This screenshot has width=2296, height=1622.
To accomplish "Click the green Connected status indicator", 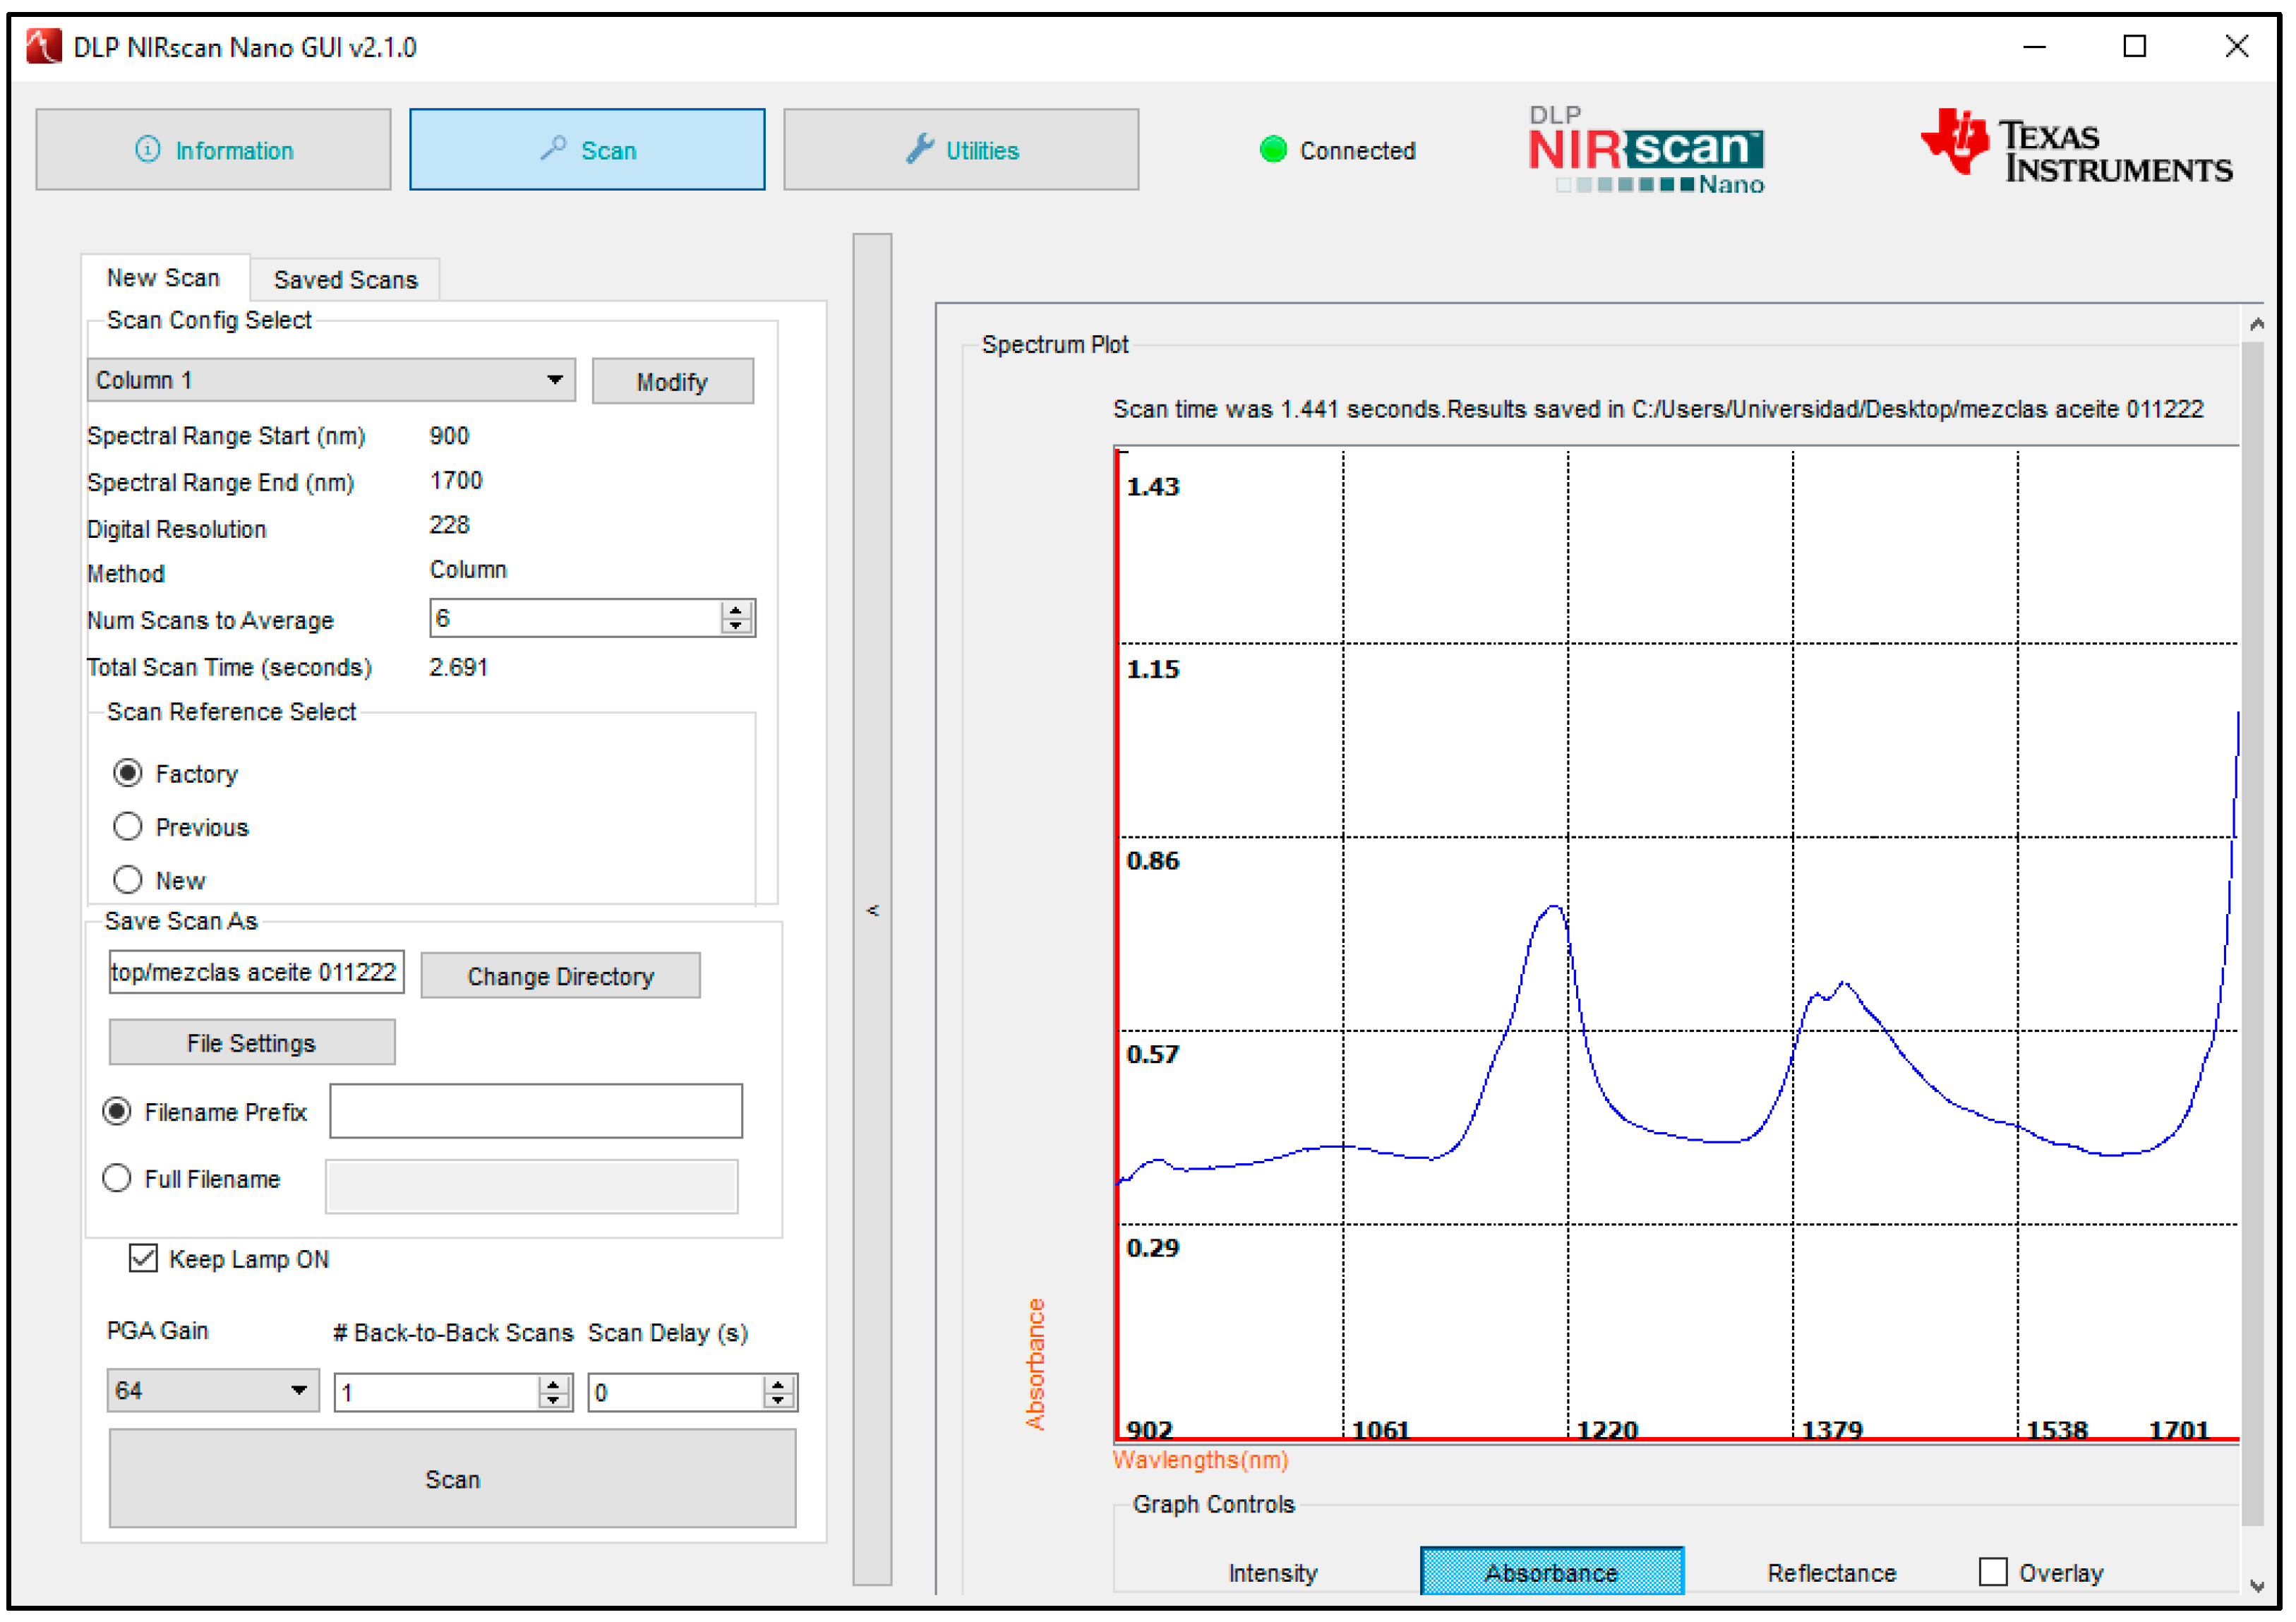I will click(1273, 150).
